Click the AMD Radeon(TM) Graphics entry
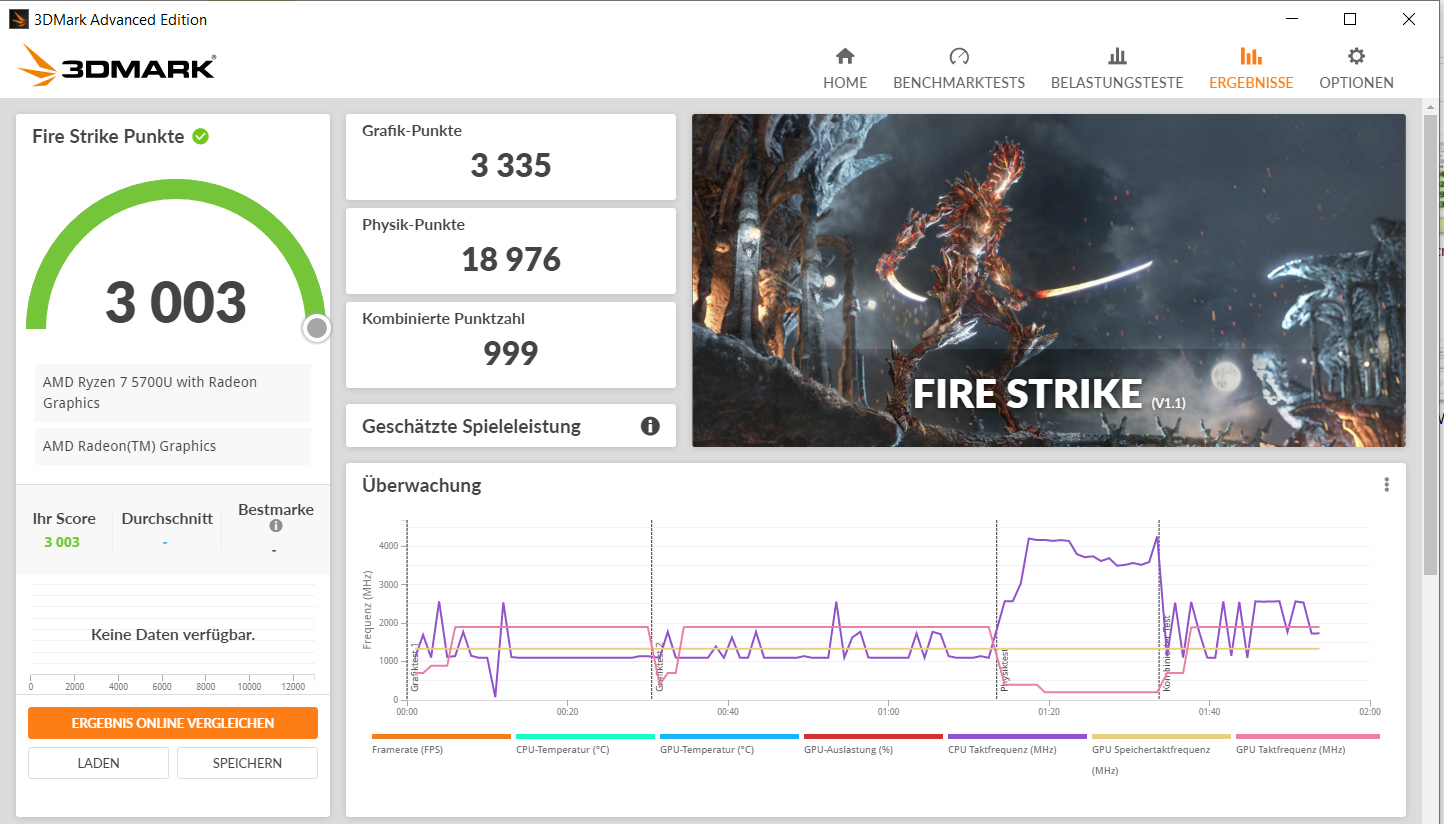1444x824 pixels. pos(173,447)
